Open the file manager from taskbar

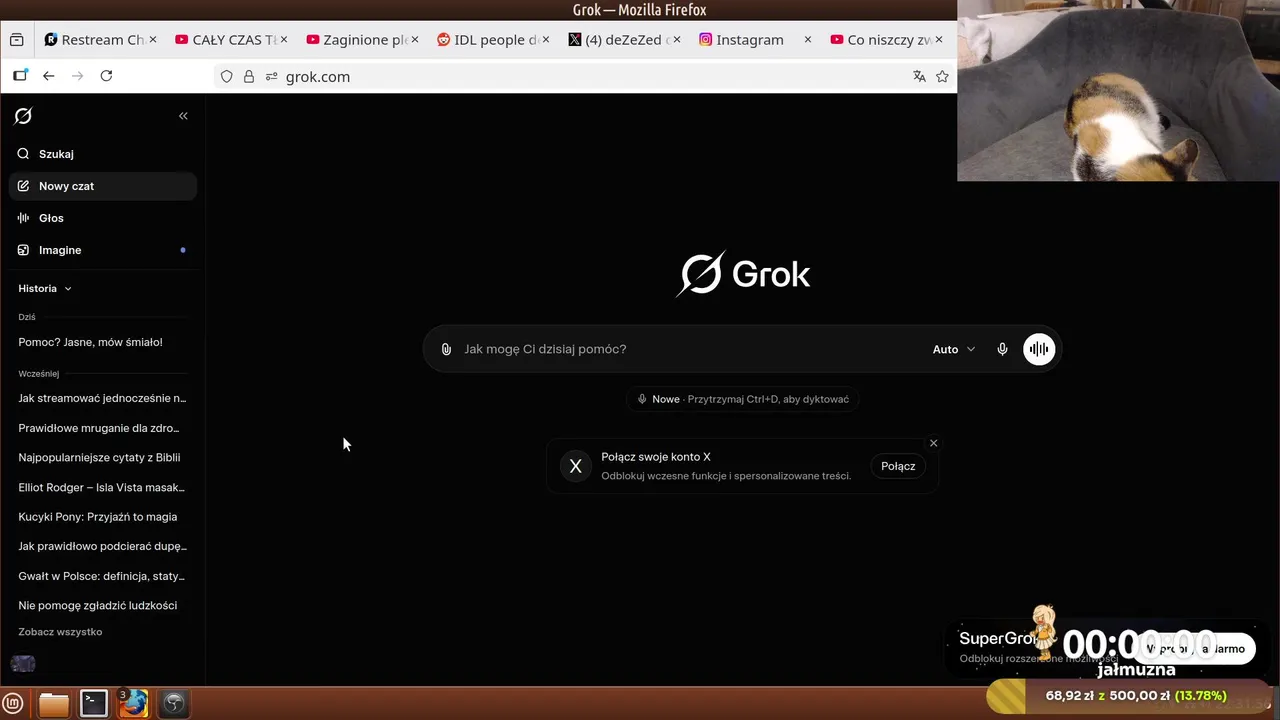54,704
